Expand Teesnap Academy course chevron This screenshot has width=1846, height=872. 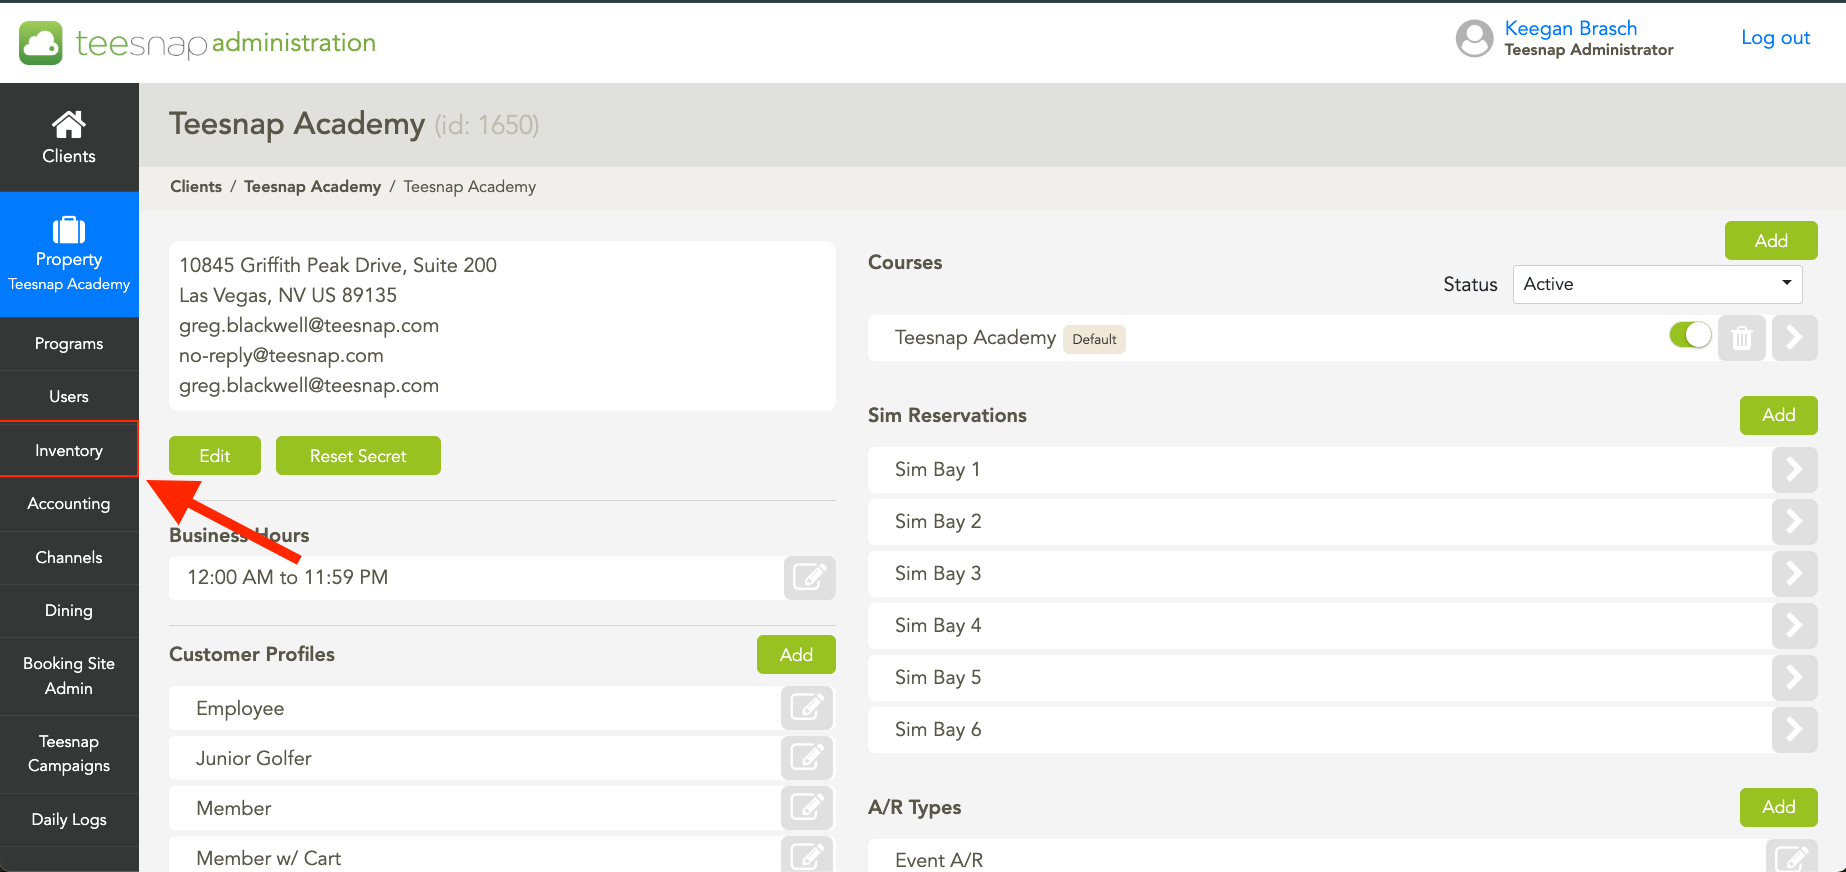click(1794, 338)
